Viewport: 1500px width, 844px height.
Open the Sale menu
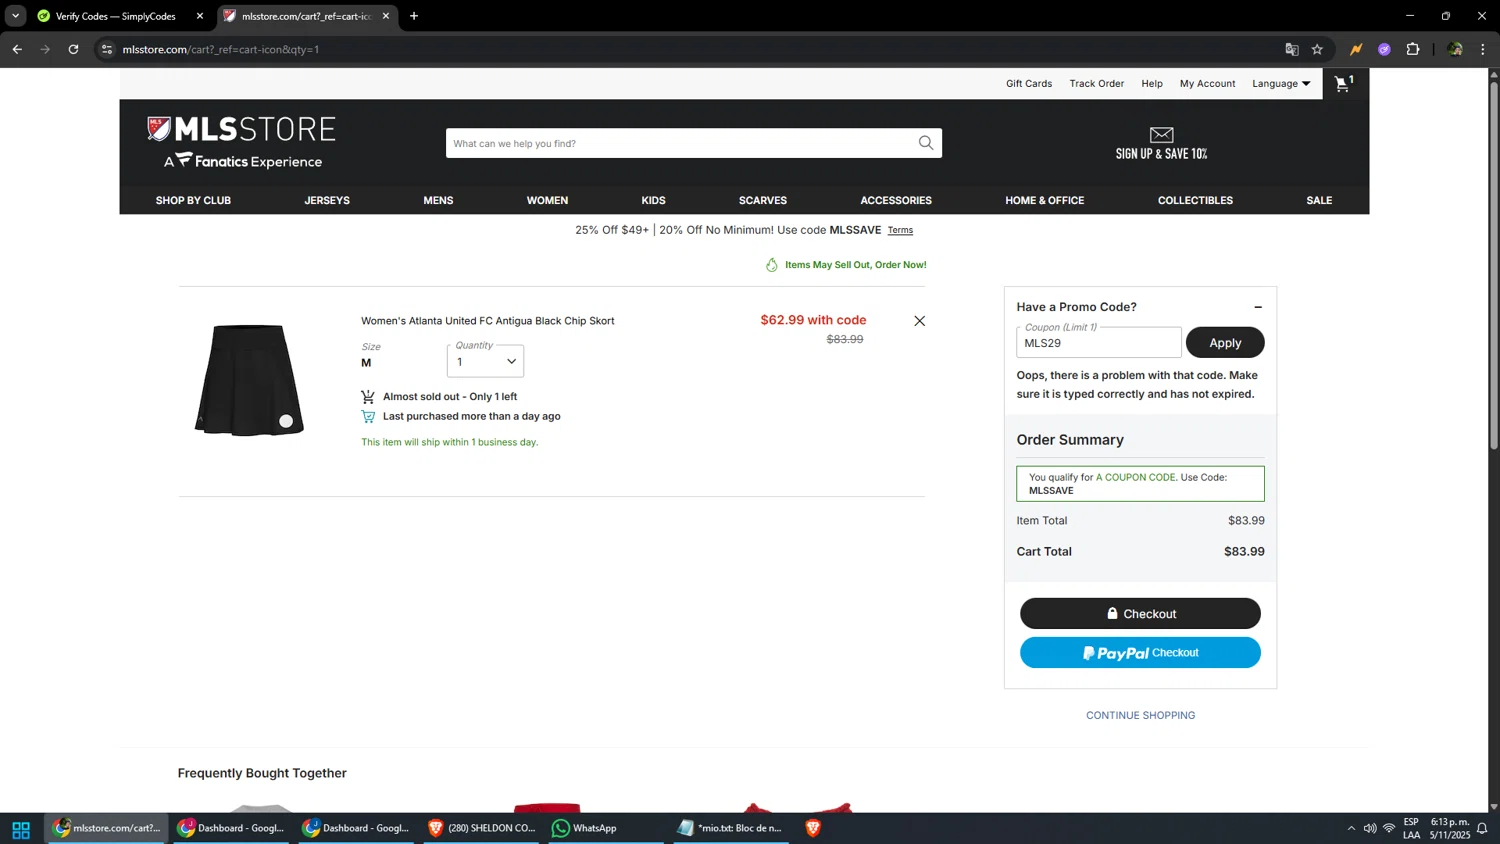coord(1319,200)
